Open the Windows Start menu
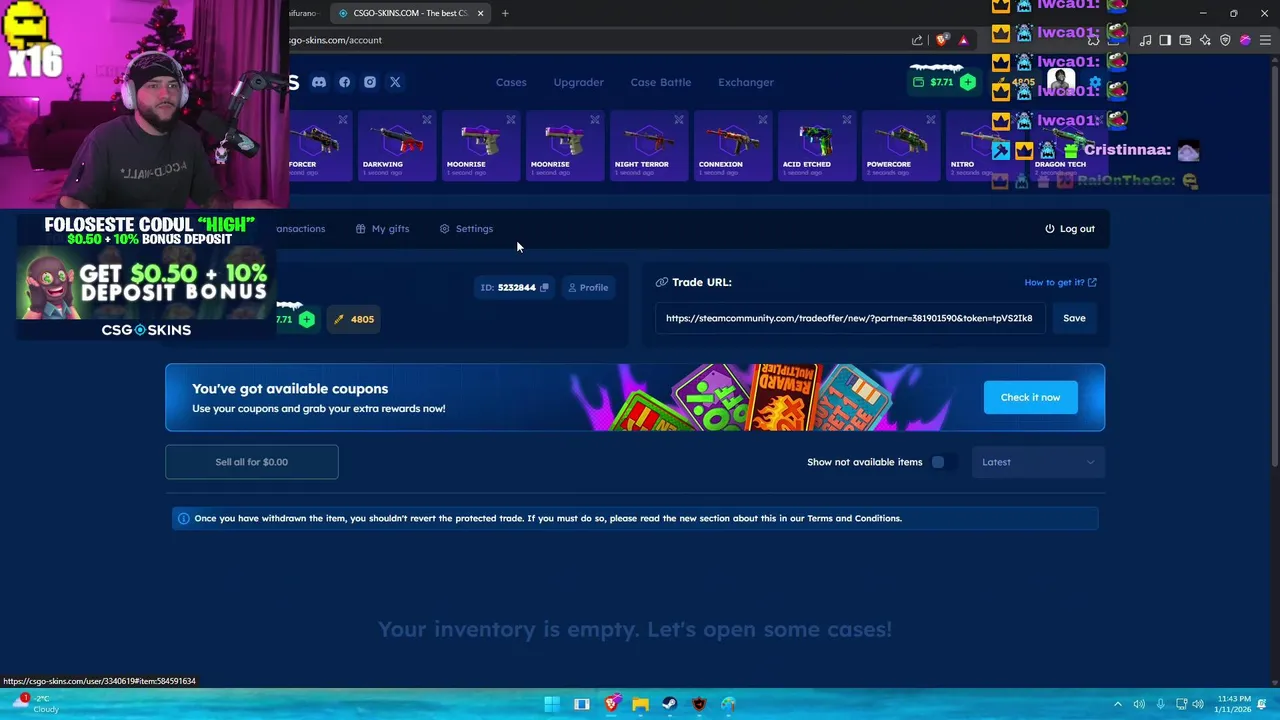 552,704
